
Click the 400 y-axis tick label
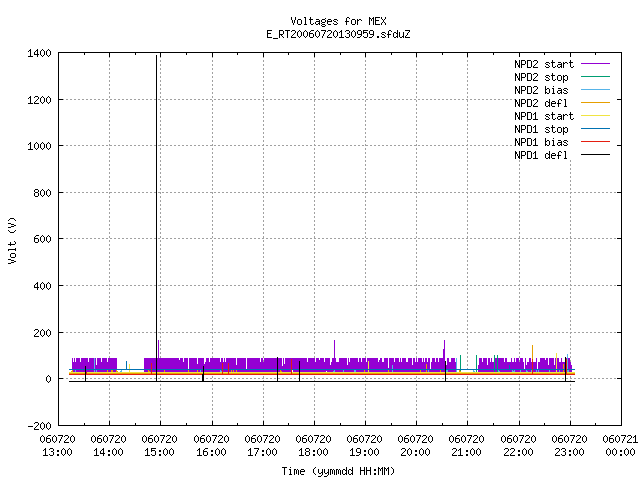click(x=42, y=286)
